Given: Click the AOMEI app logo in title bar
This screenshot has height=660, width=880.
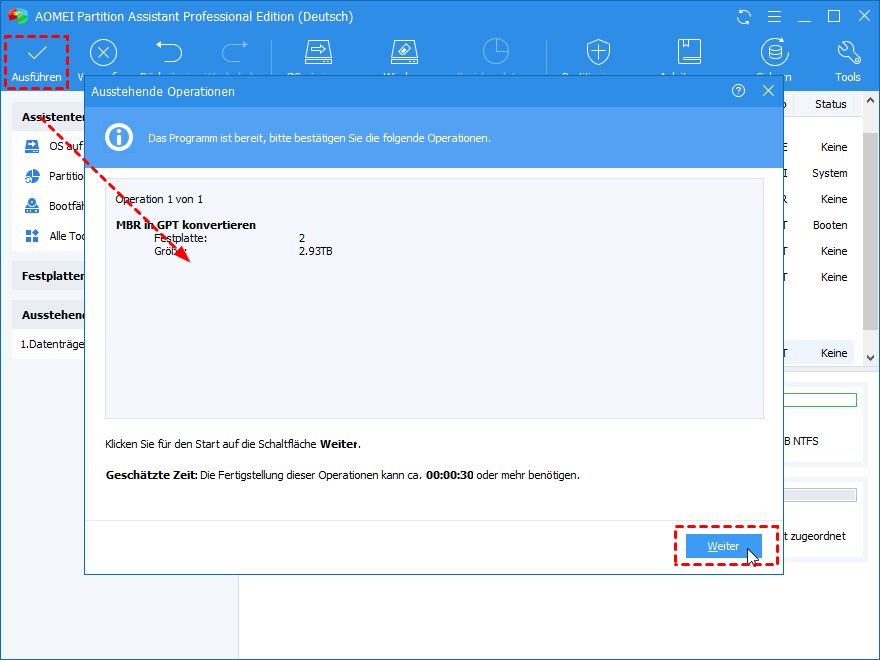Looking at the screenshot, I should [x=18, y=16].
